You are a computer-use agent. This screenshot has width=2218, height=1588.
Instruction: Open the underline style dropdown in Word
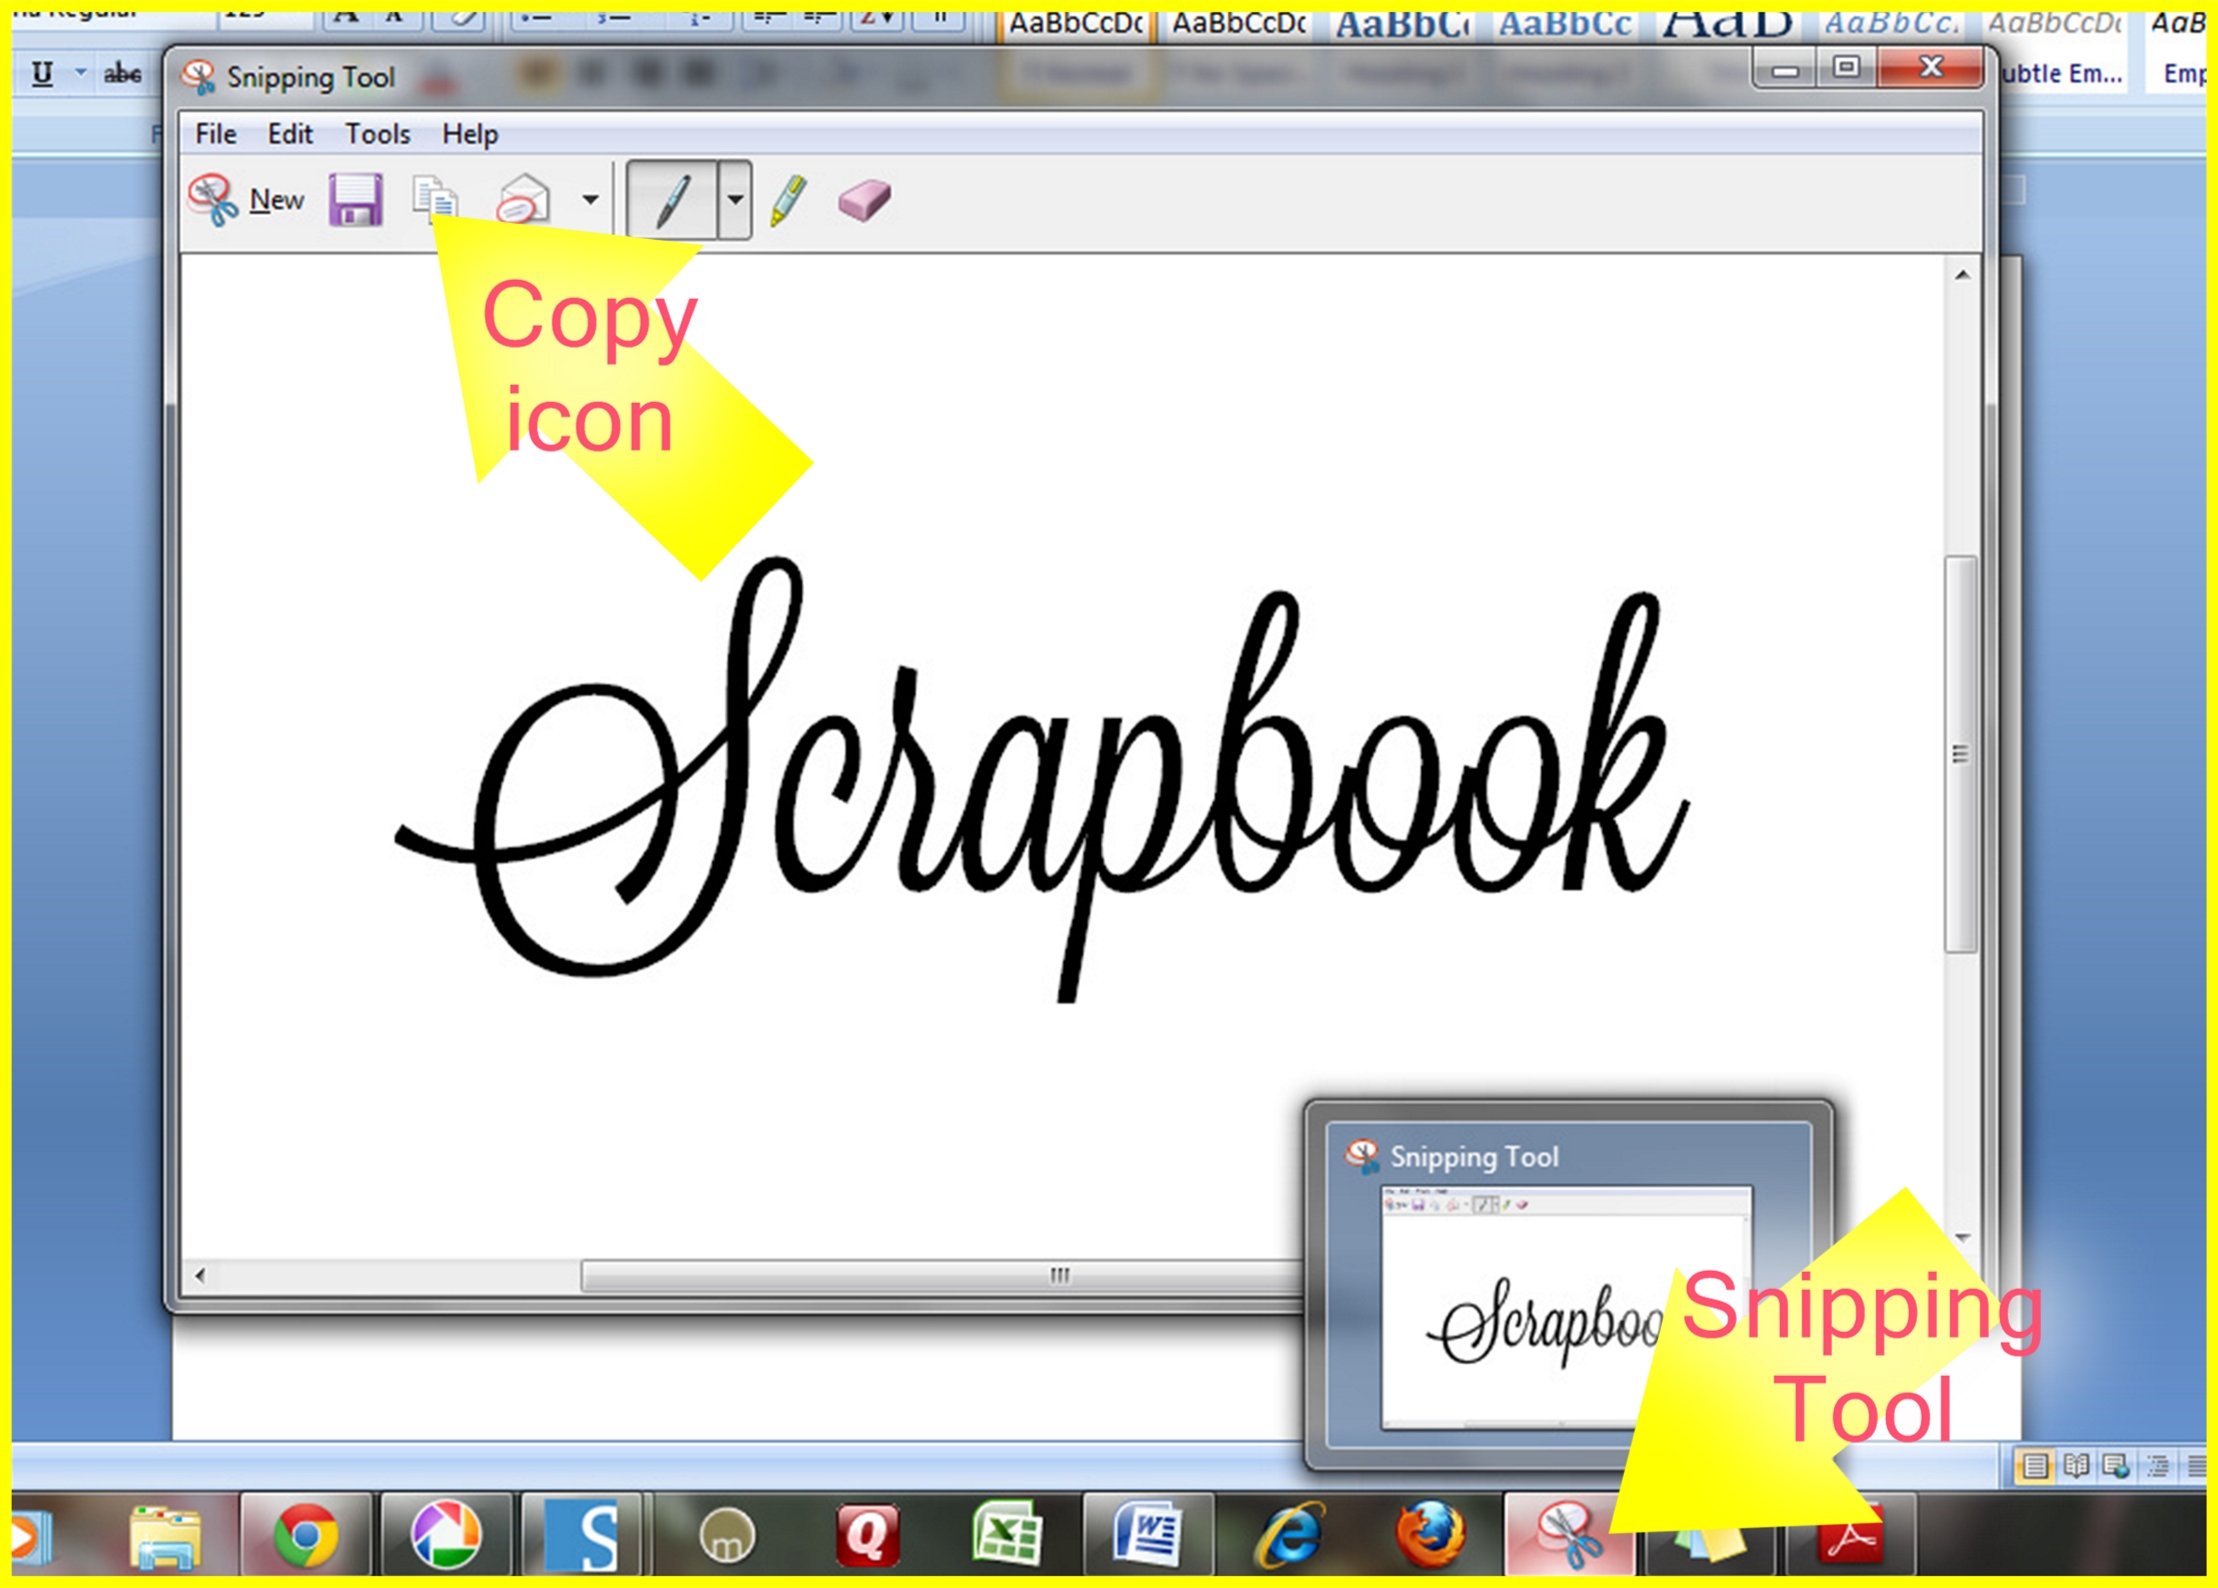point(80,73)
